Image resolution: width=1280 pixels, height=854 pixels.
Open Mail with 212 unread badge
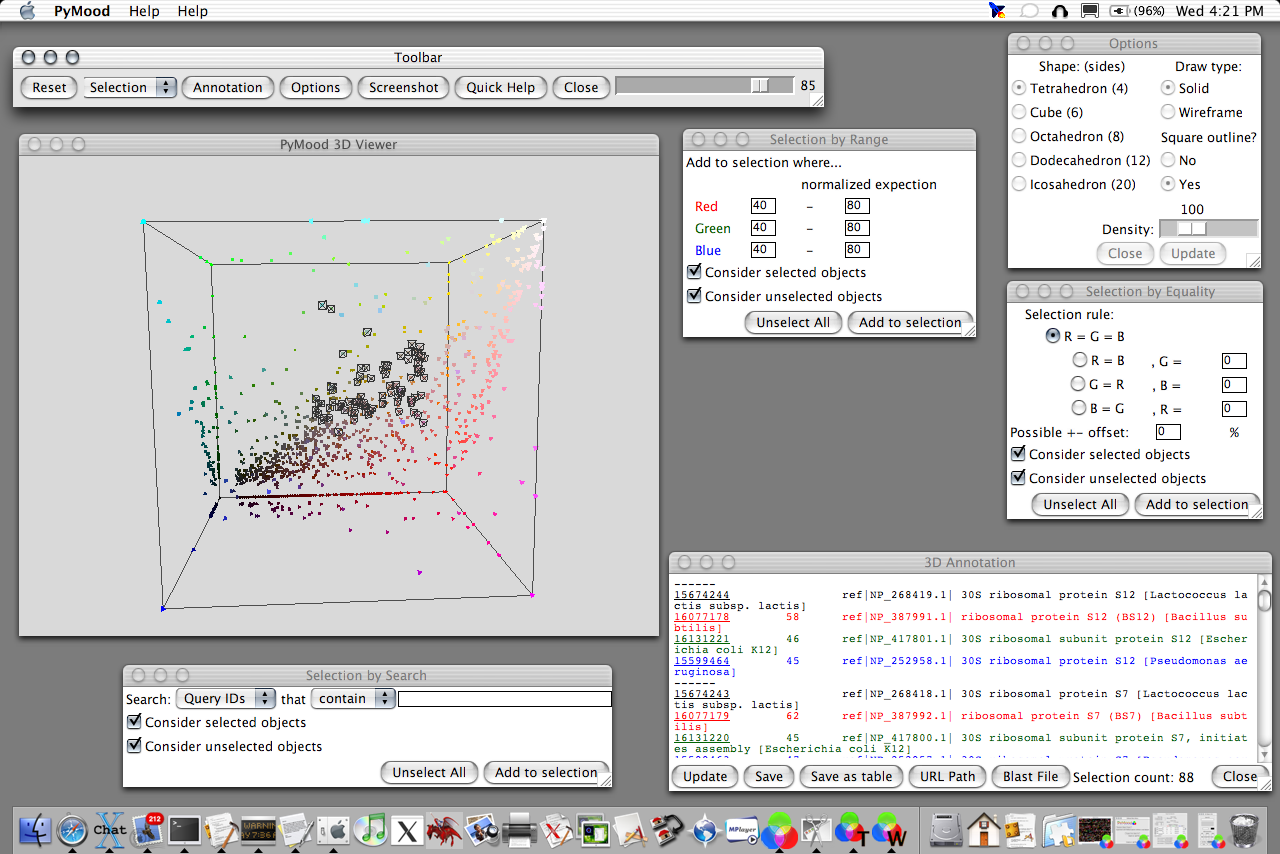click(147, 829)
